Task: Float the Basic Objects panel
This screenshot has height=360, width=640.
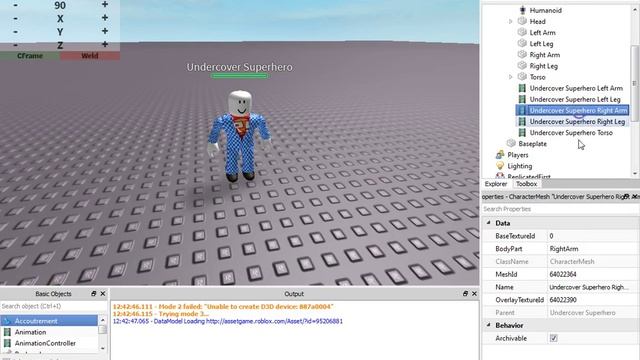Action: [x=93, y=293]
